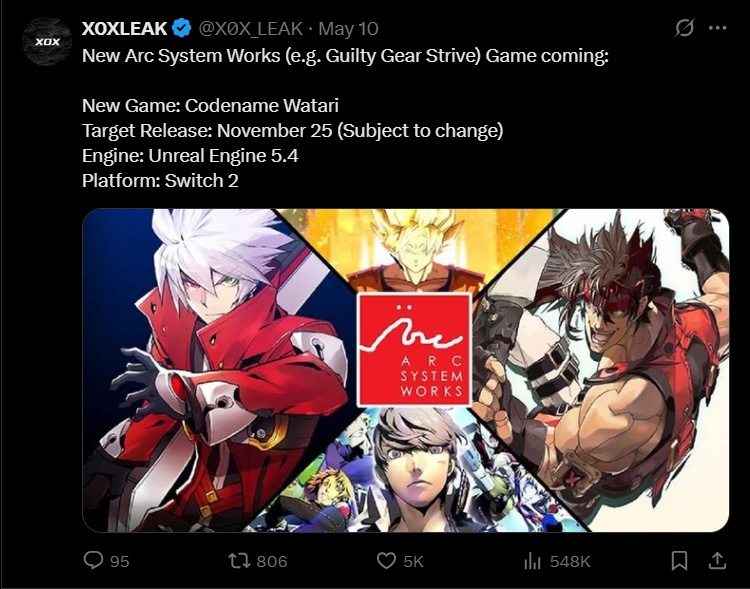Click the 548K views count
The image size is (750, 589).
pos(570,561)
